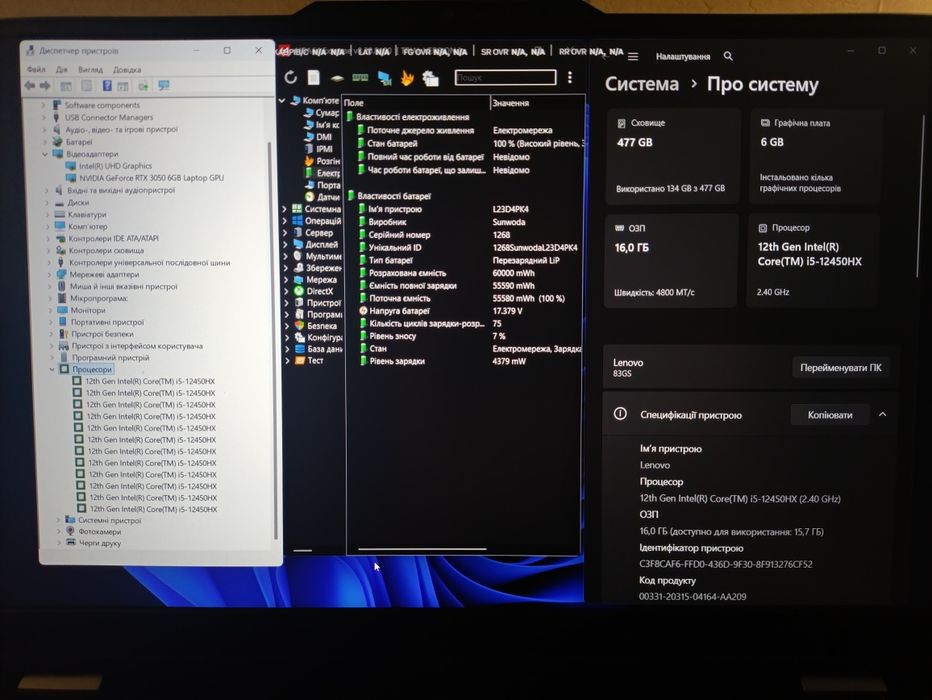This screenshot has width=932, height=700.
Task: Collapse the Процесори node in Device Manager
Action: [52, 370]
